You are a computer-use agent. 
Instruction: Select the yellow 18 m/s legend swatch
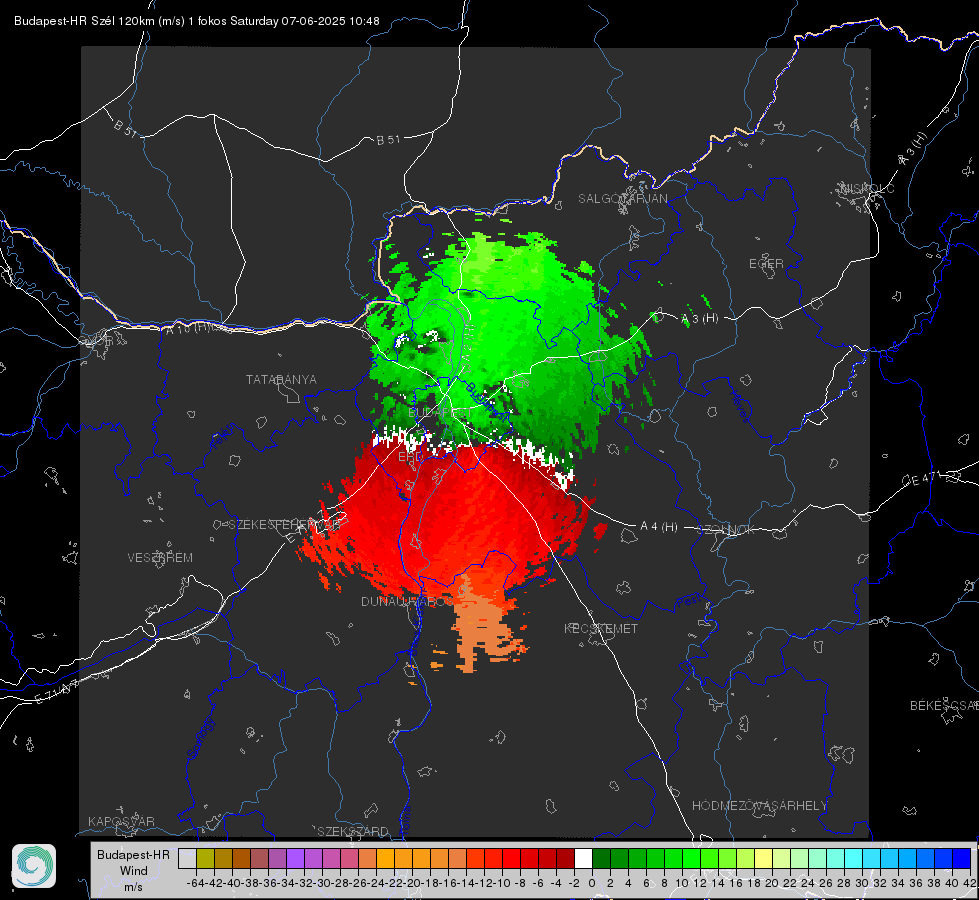click(764, 858)
